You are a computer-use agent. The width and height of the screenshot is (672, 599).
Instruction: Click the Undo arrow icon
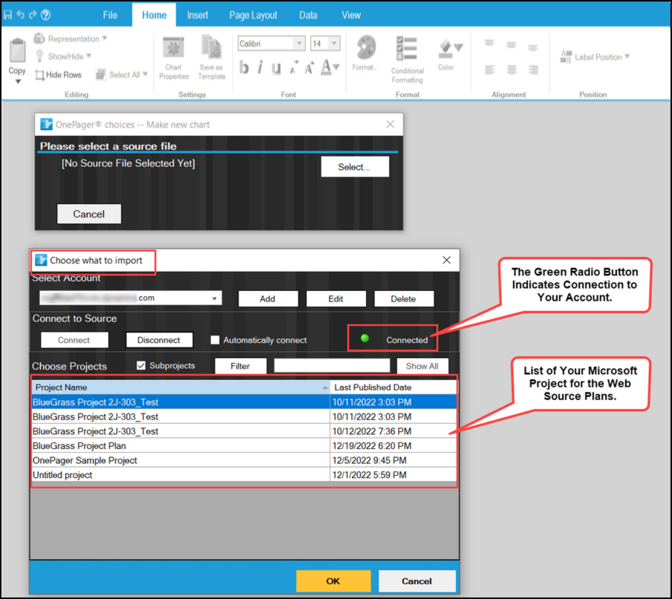click(20, 15)
